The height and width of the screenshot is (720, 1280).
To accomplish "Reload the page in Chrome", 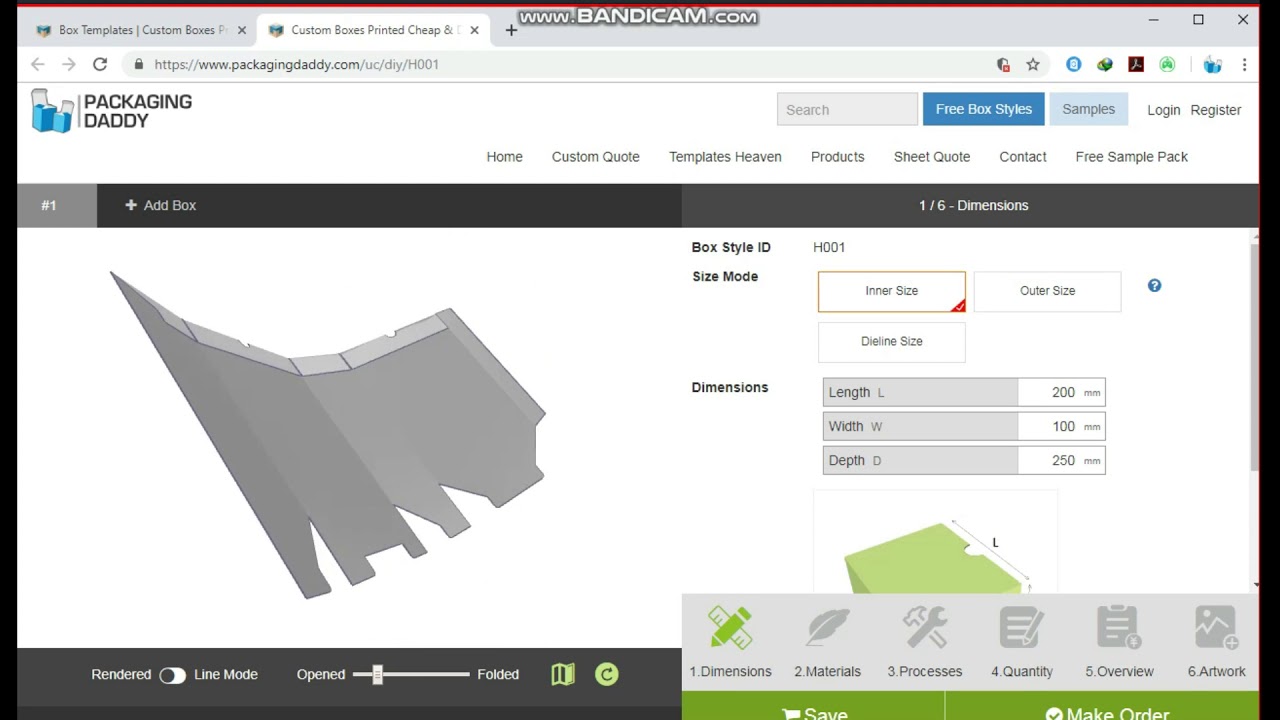I will [x=100, y=64].
